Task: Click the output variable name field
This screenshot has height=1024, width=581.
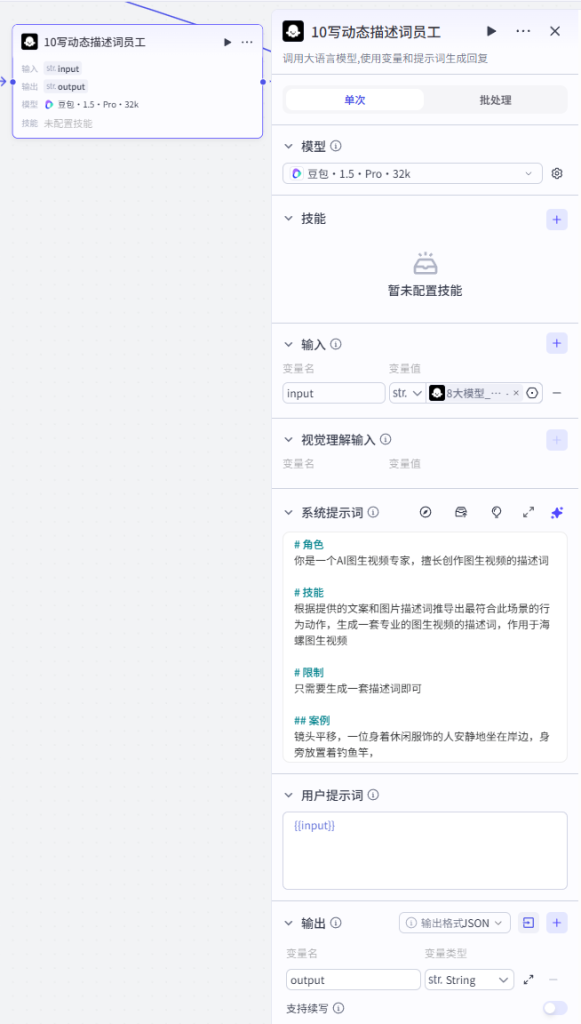Action: point(353,980)
